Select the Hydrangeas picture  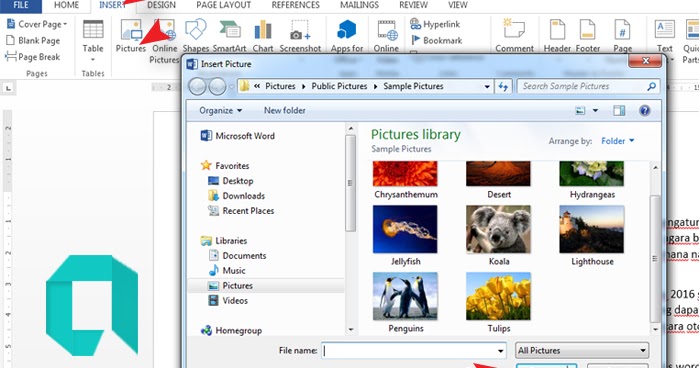coord(592,180)
